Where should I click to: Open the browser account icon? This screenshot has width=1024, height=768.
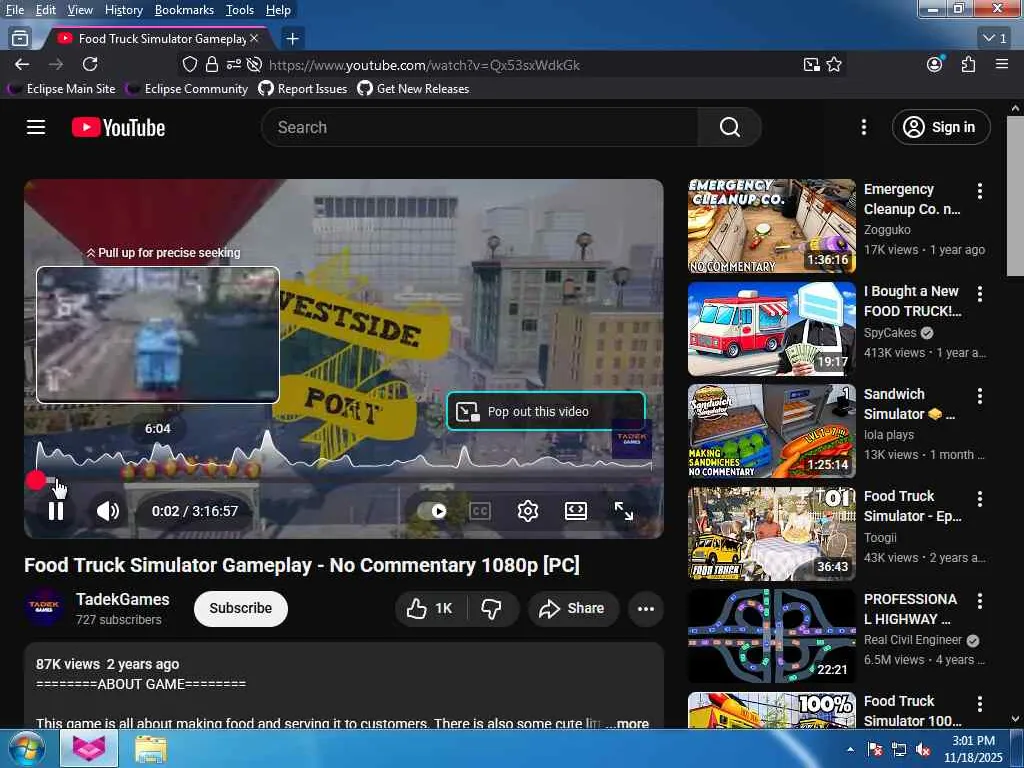(935, 64)
